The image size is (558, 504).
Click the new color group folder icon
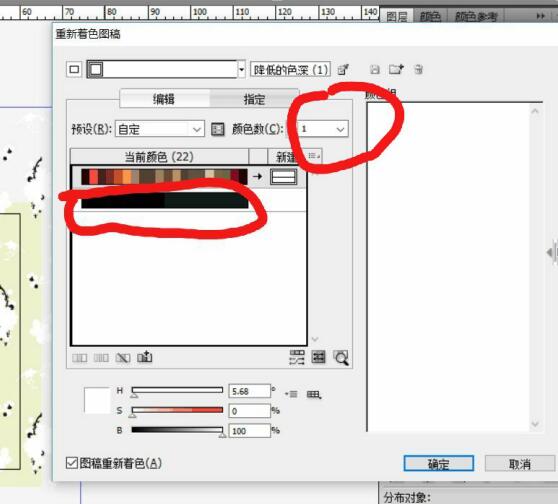(x=396, y=69)
